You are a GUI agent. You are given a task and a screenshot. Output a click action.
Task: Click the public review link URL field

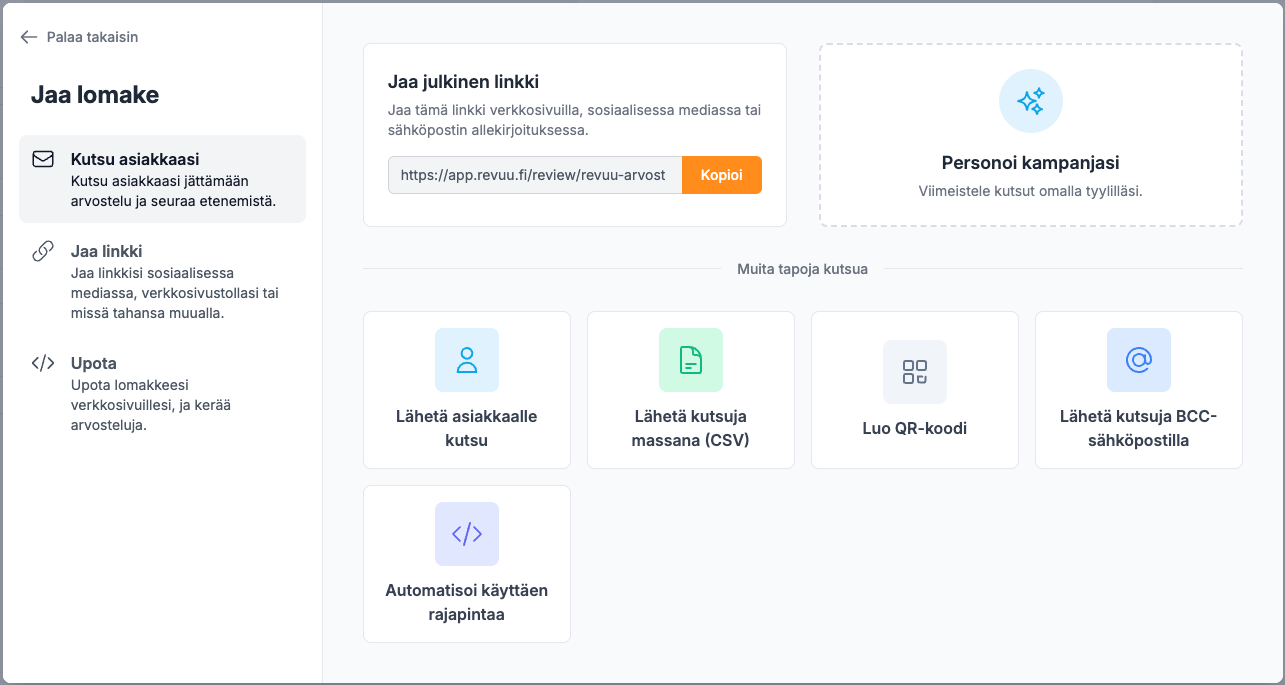534,175
